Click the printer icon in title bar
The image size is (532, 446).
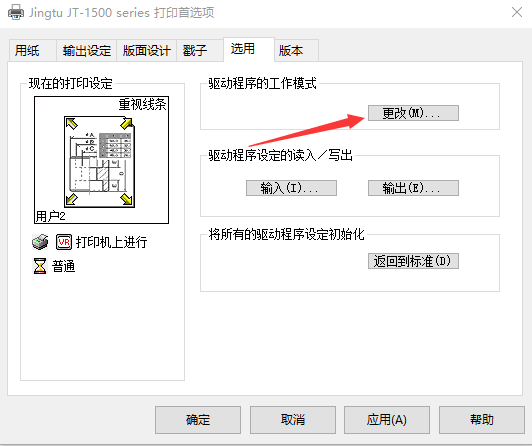16,13
